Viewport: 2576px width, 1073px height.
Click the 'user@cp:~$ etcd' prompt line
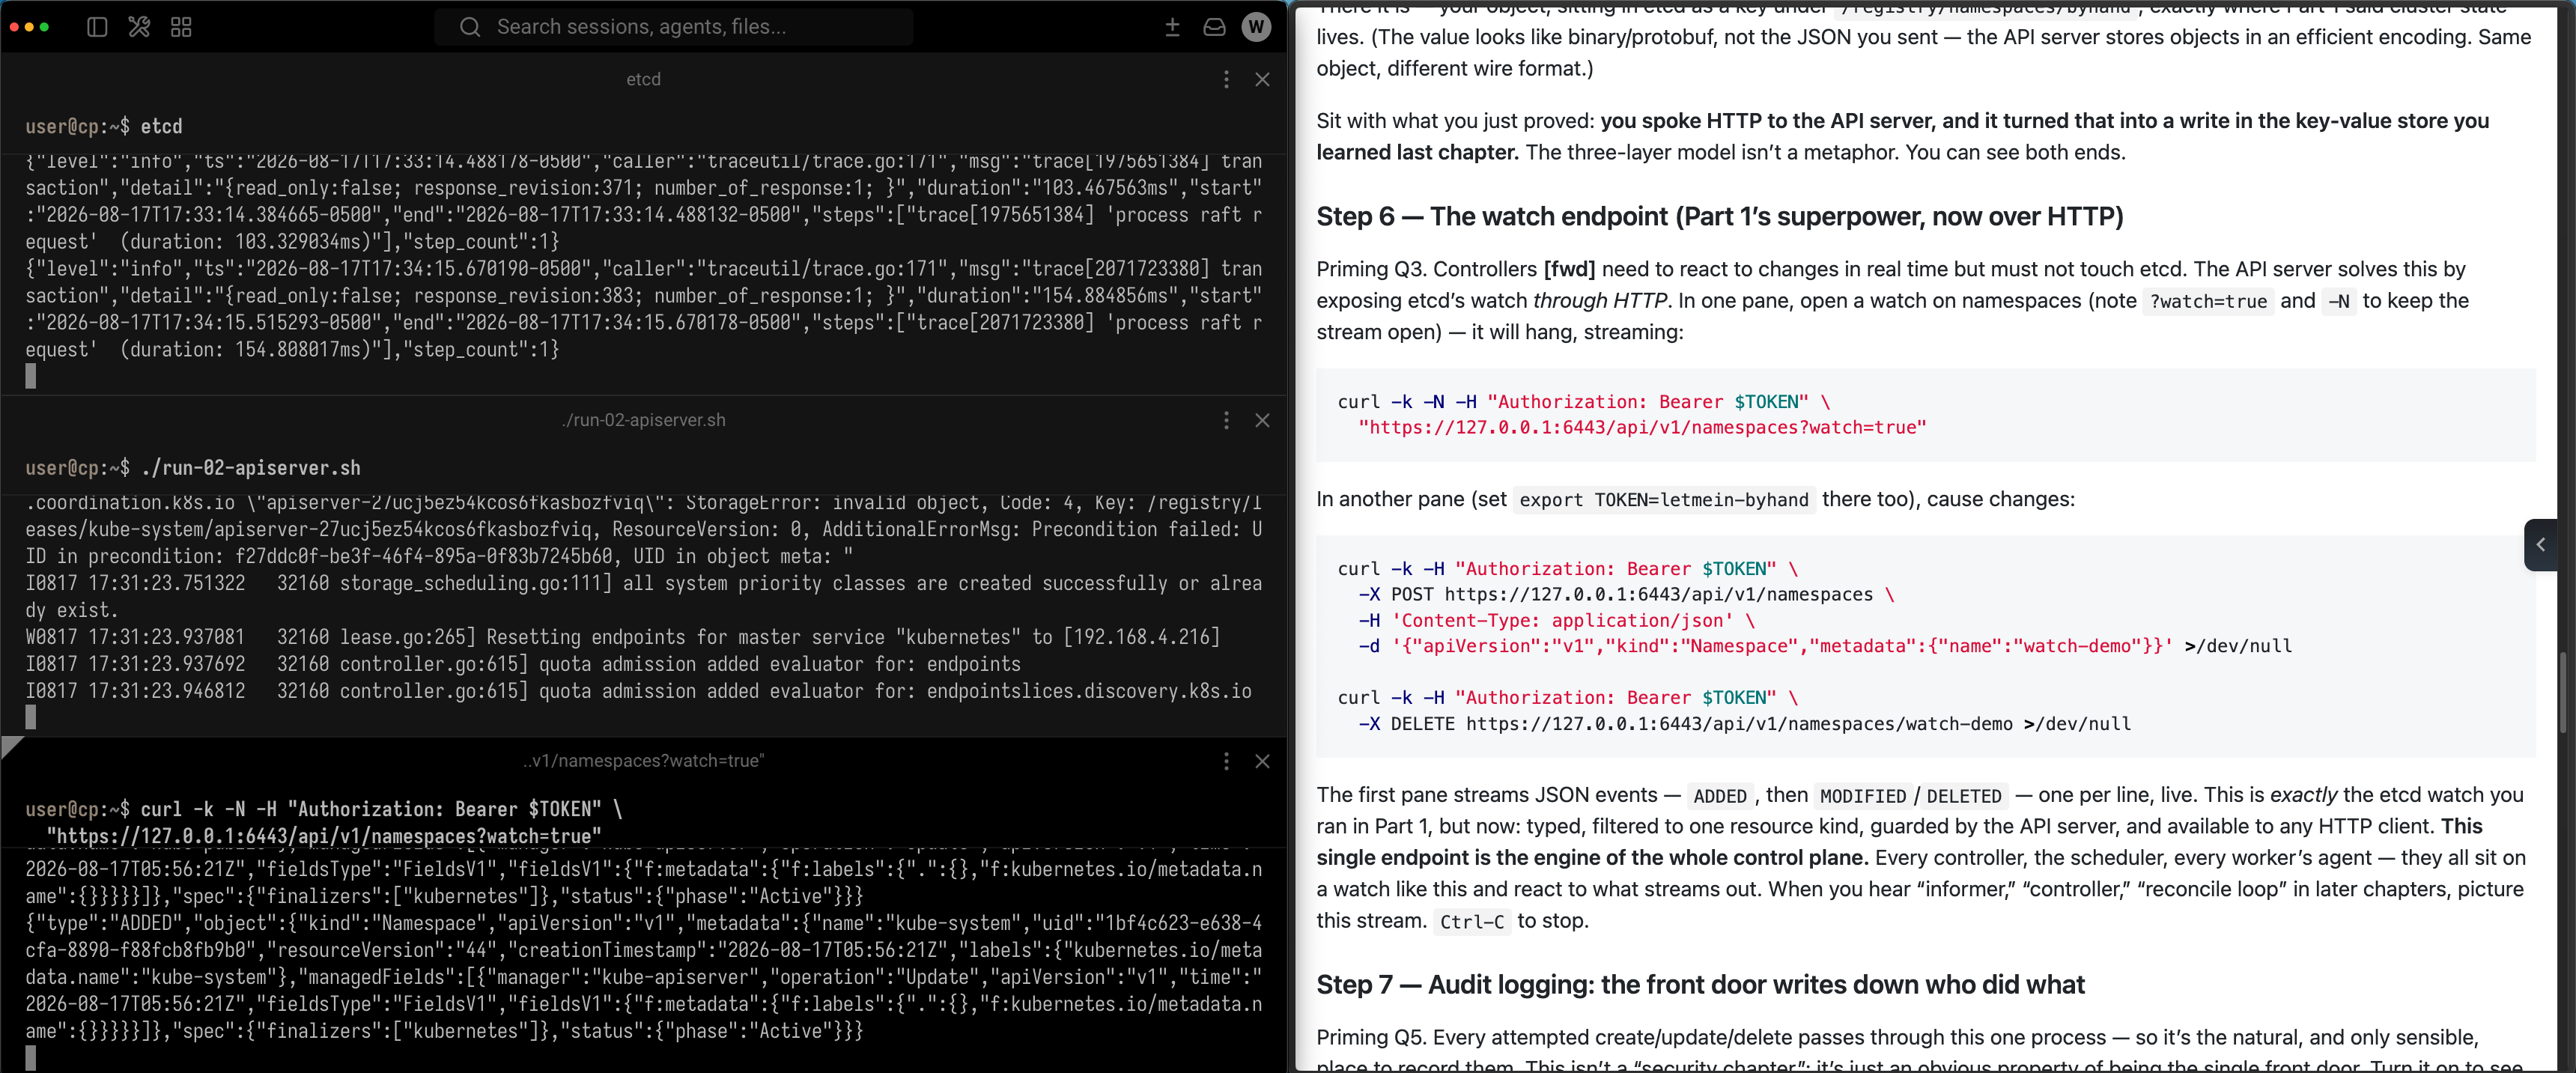(x=104, y=126)
